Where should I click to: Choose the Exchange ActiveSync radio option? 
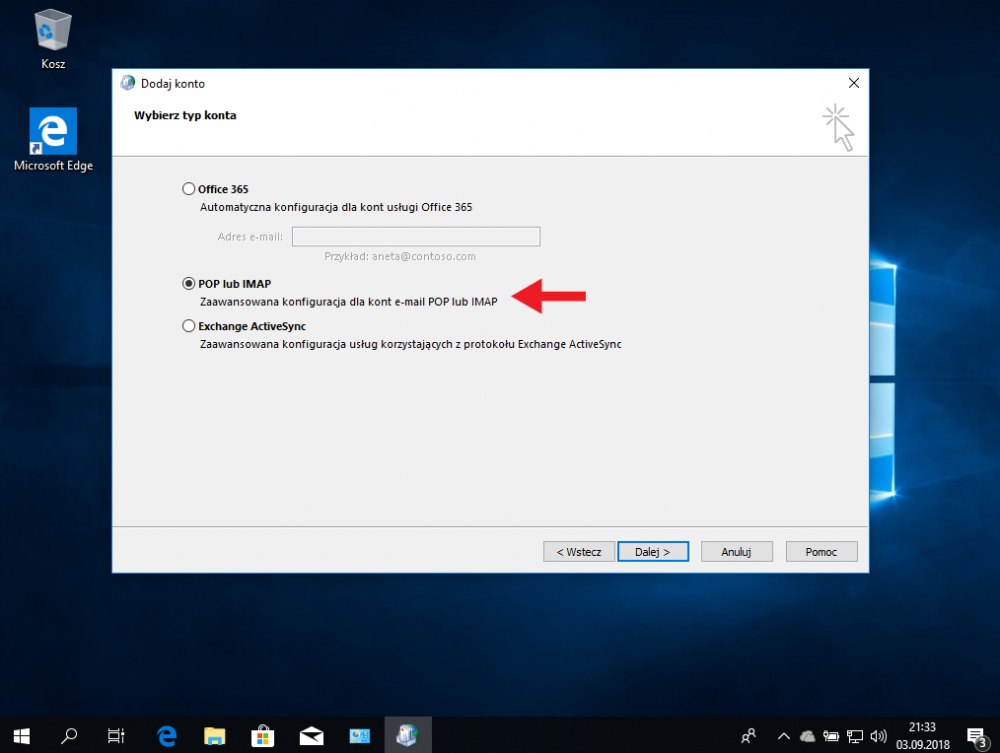pos(189,326)
